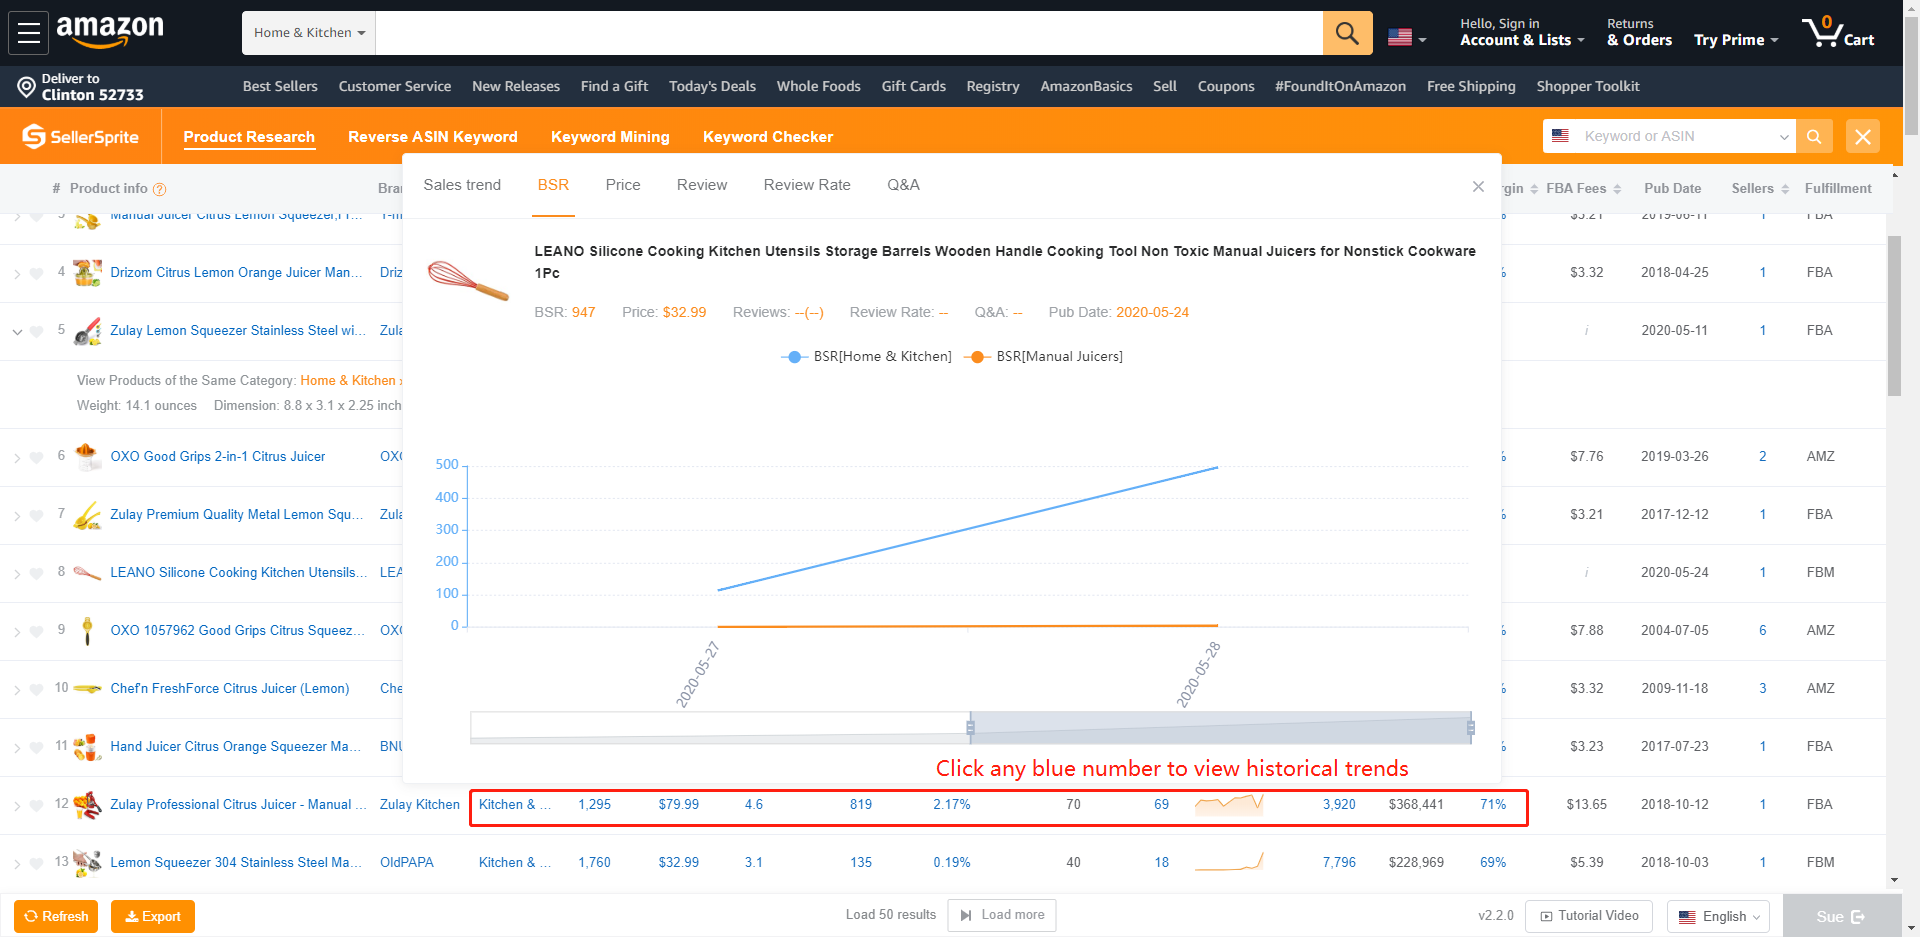This screenshot has height=937, width=1920.
Task: Switch to the Price tab
Action: [623, 185]
